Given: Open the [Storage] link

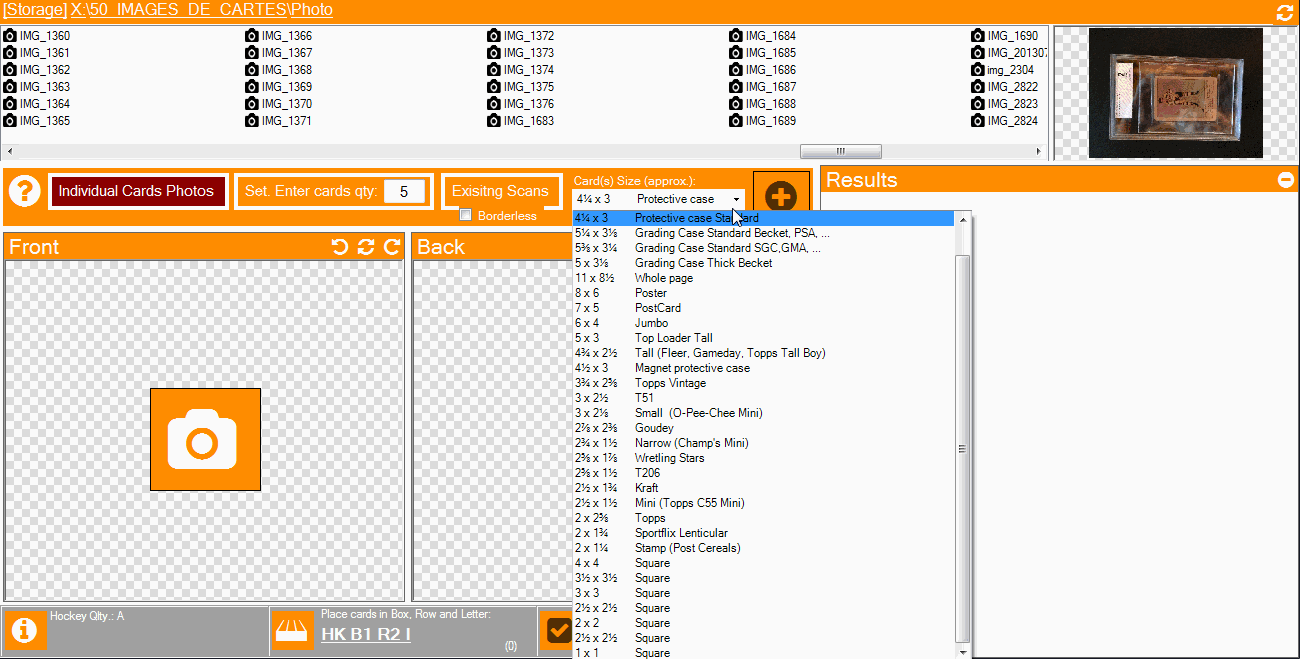Looking at the screenshot, I should [x=35, y=10].
